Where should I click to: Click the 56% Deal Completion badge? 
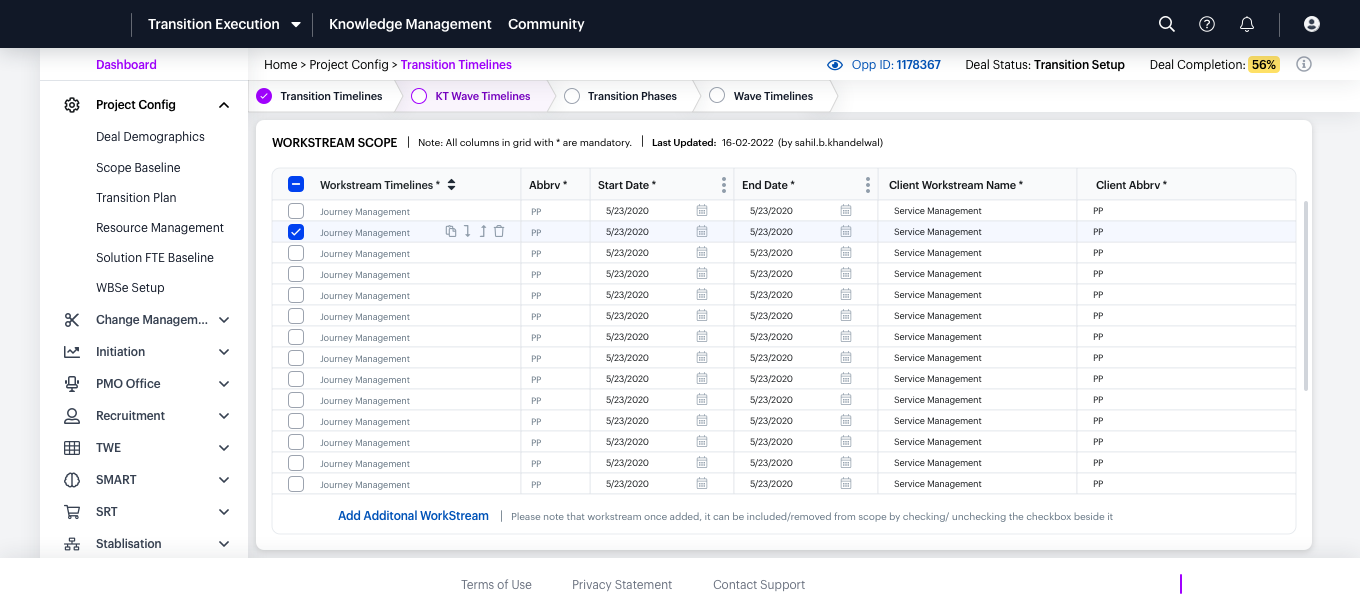[x=1264, y=65]
